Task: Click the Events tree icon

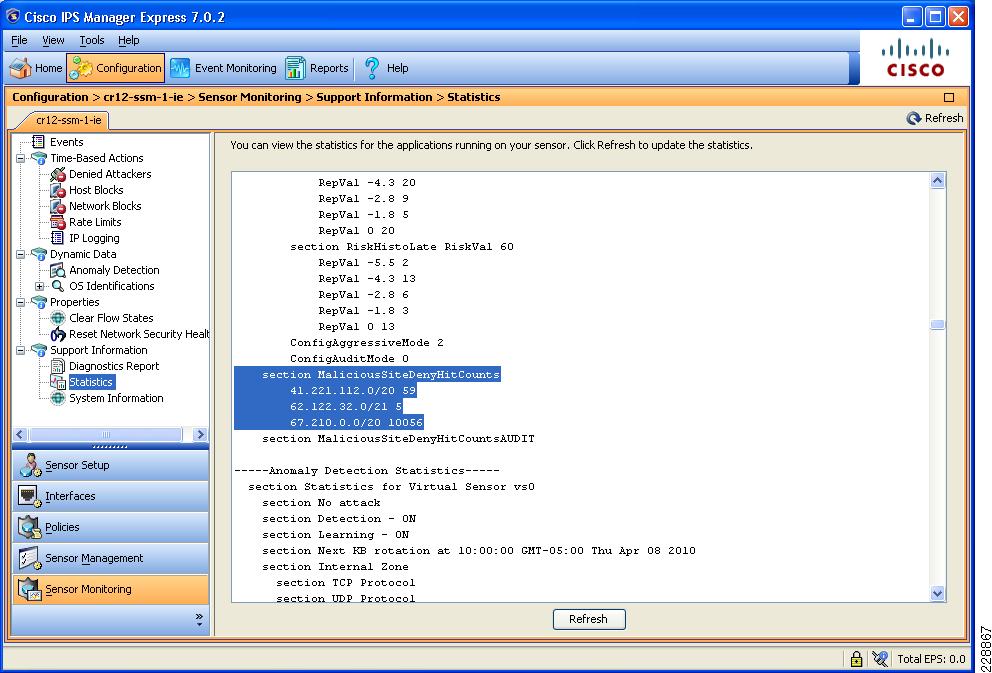Action: pos(39,142)
